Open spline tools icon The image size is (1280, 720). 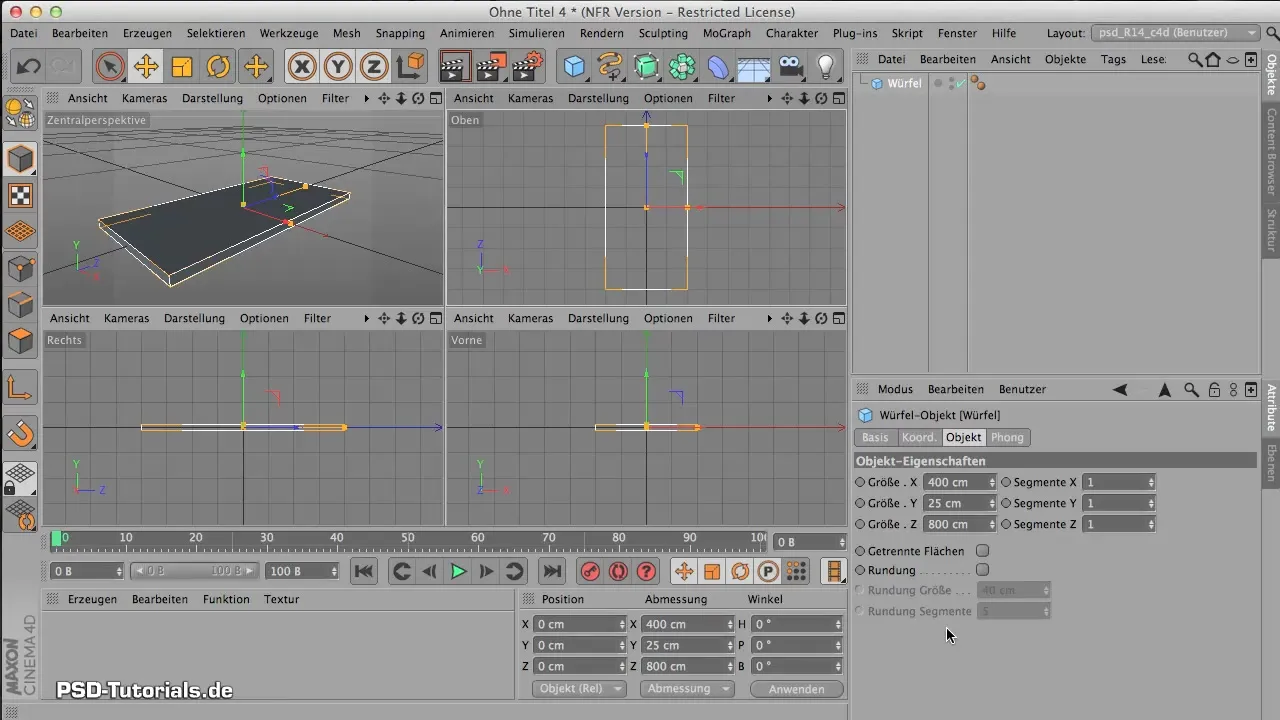[x=610, y=67]
